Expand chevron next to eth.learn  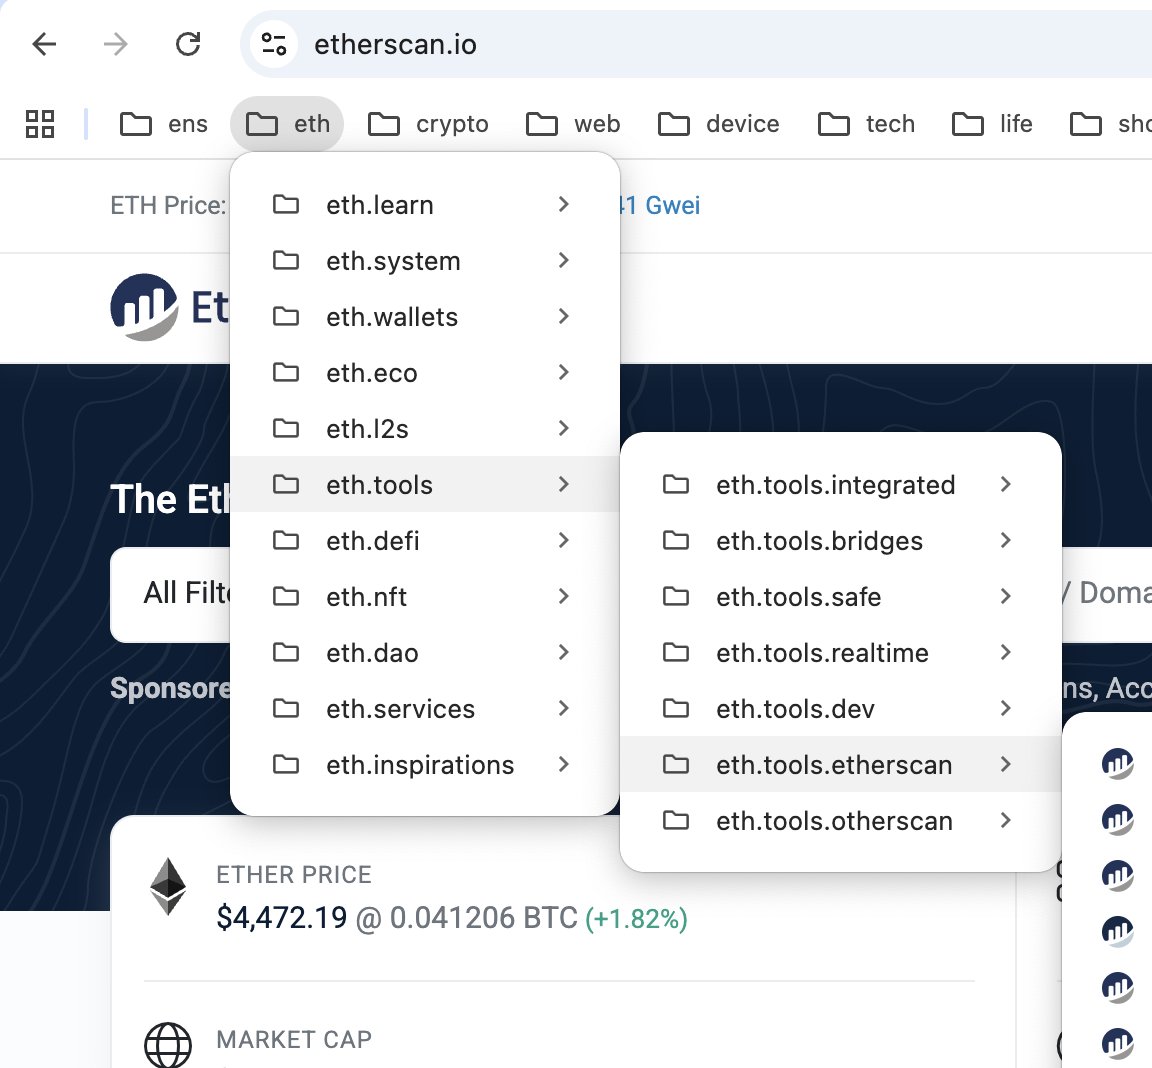click(564, 204)
